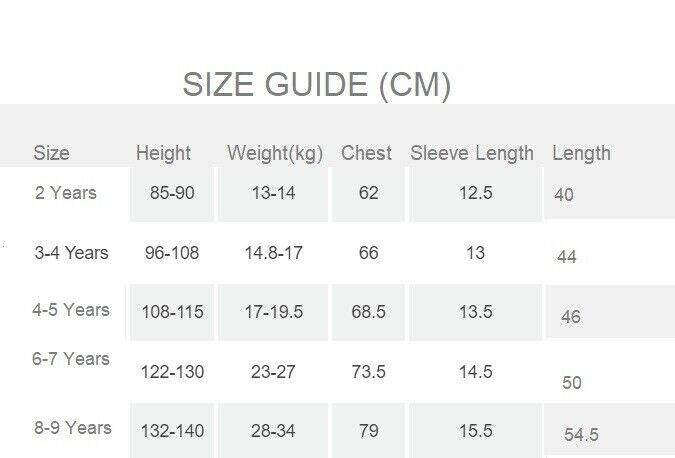
Task: Select the Size column header
Action: coord(52,153)
